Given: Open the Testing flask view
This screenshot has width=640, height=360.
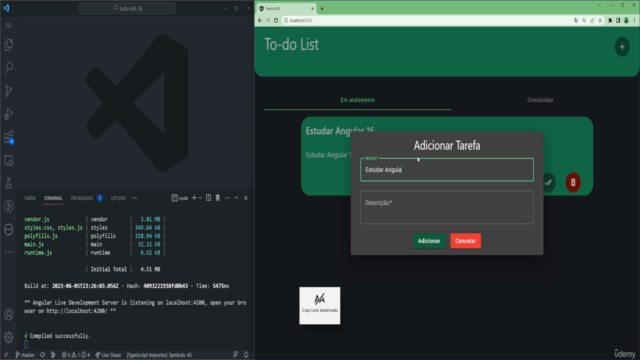Looking at the screenshot, I should [9, 183].
